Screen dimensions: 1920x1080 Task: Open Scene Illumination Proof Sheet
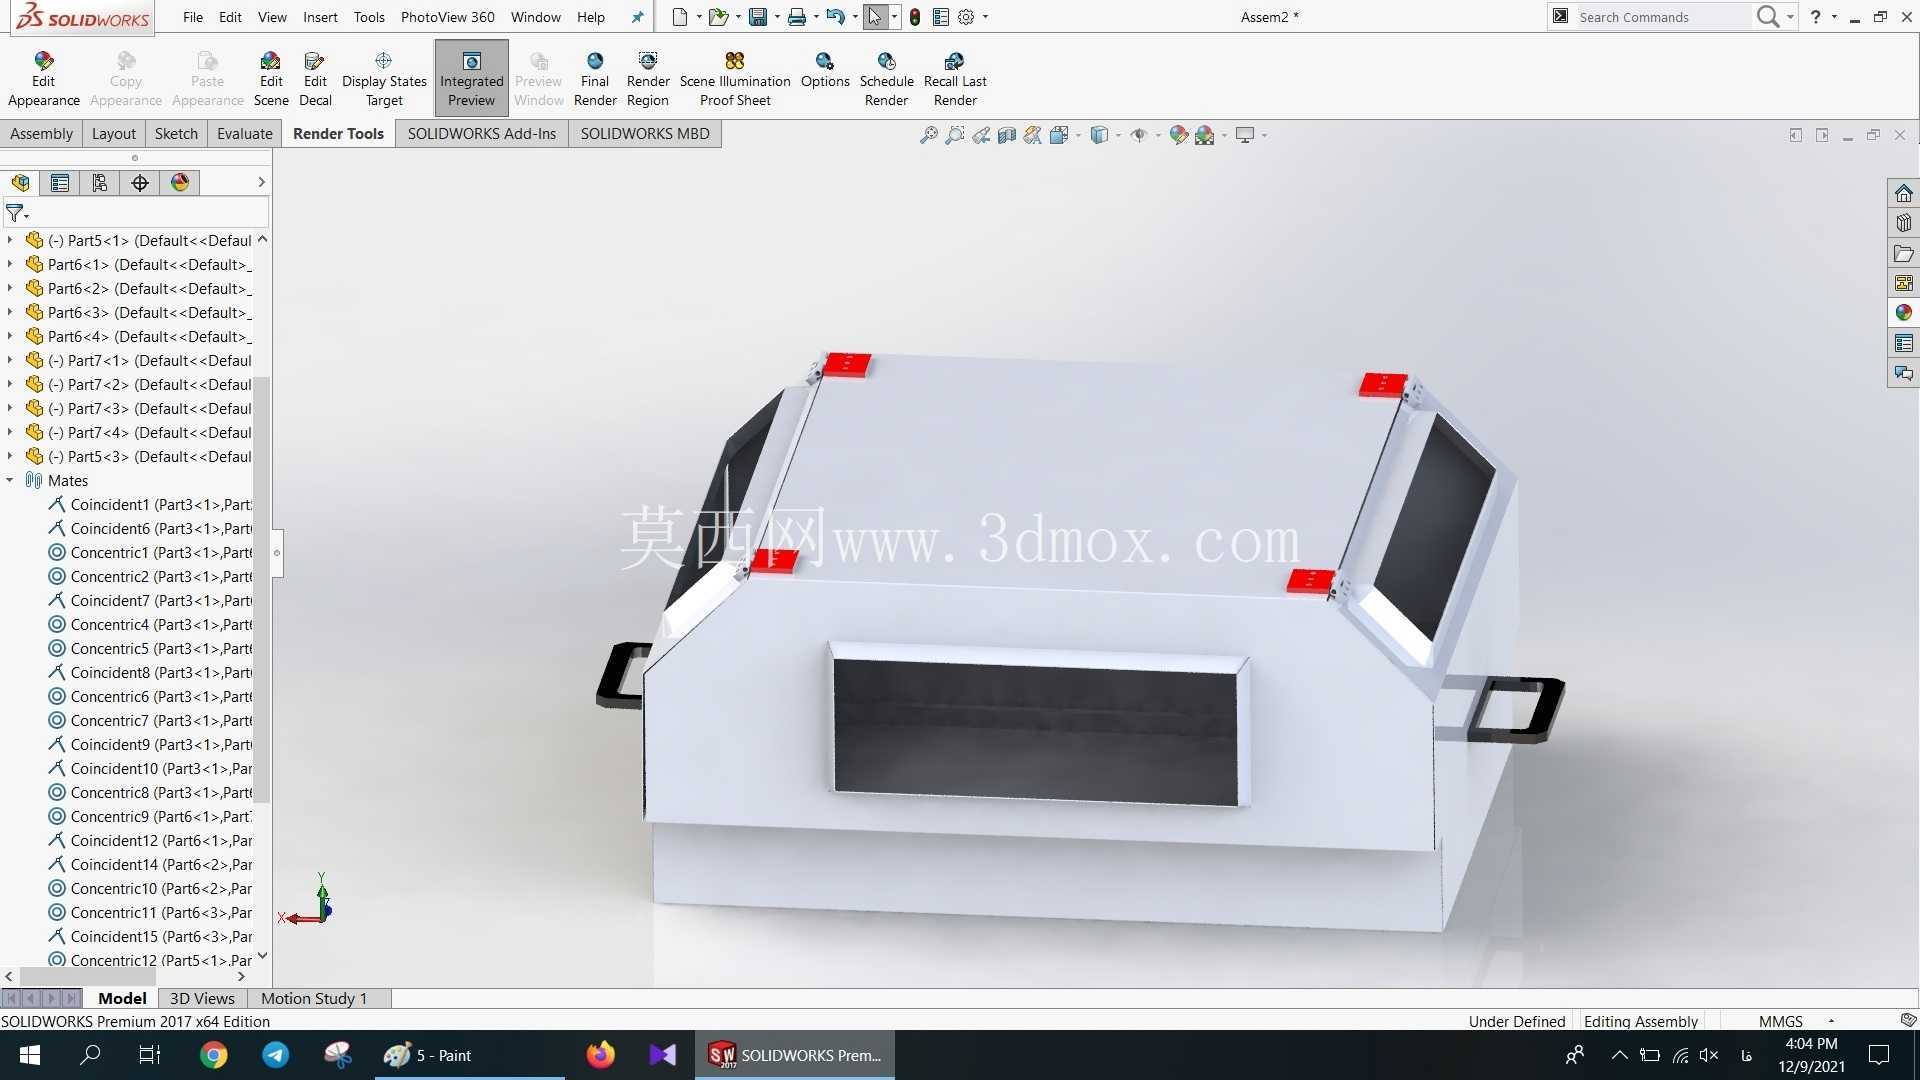click(735, 78)
